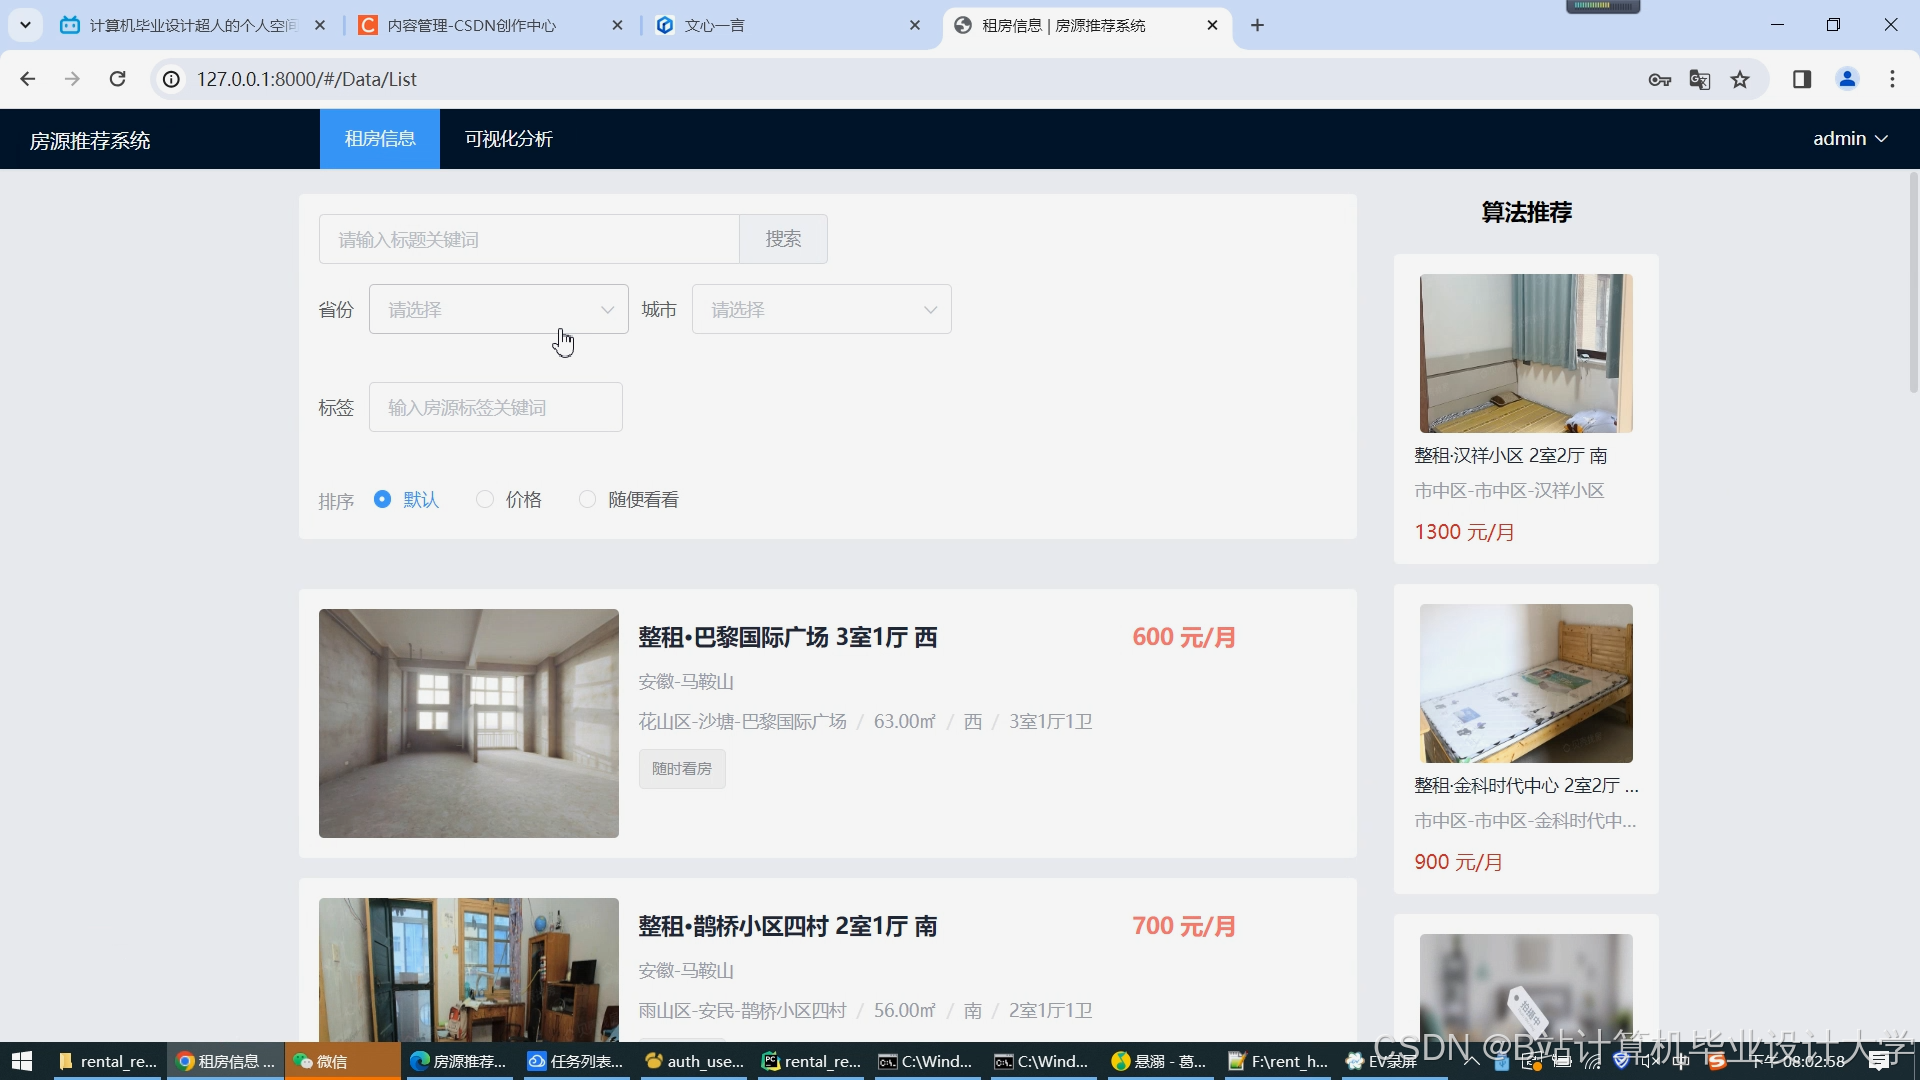This screenshot has width=1920, height=1080.
Task: Expand the 城市 city dropdown
Action: (821, 310)
